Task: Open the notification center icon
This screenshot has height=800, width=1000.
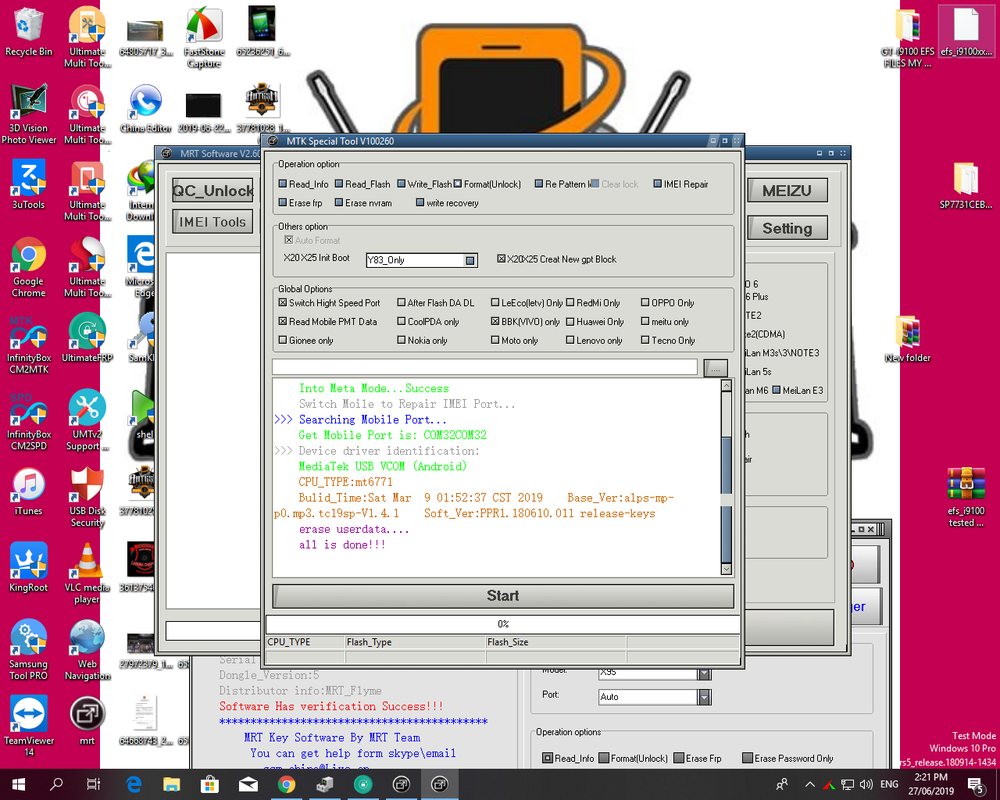Action: click(x=976, y=784)
